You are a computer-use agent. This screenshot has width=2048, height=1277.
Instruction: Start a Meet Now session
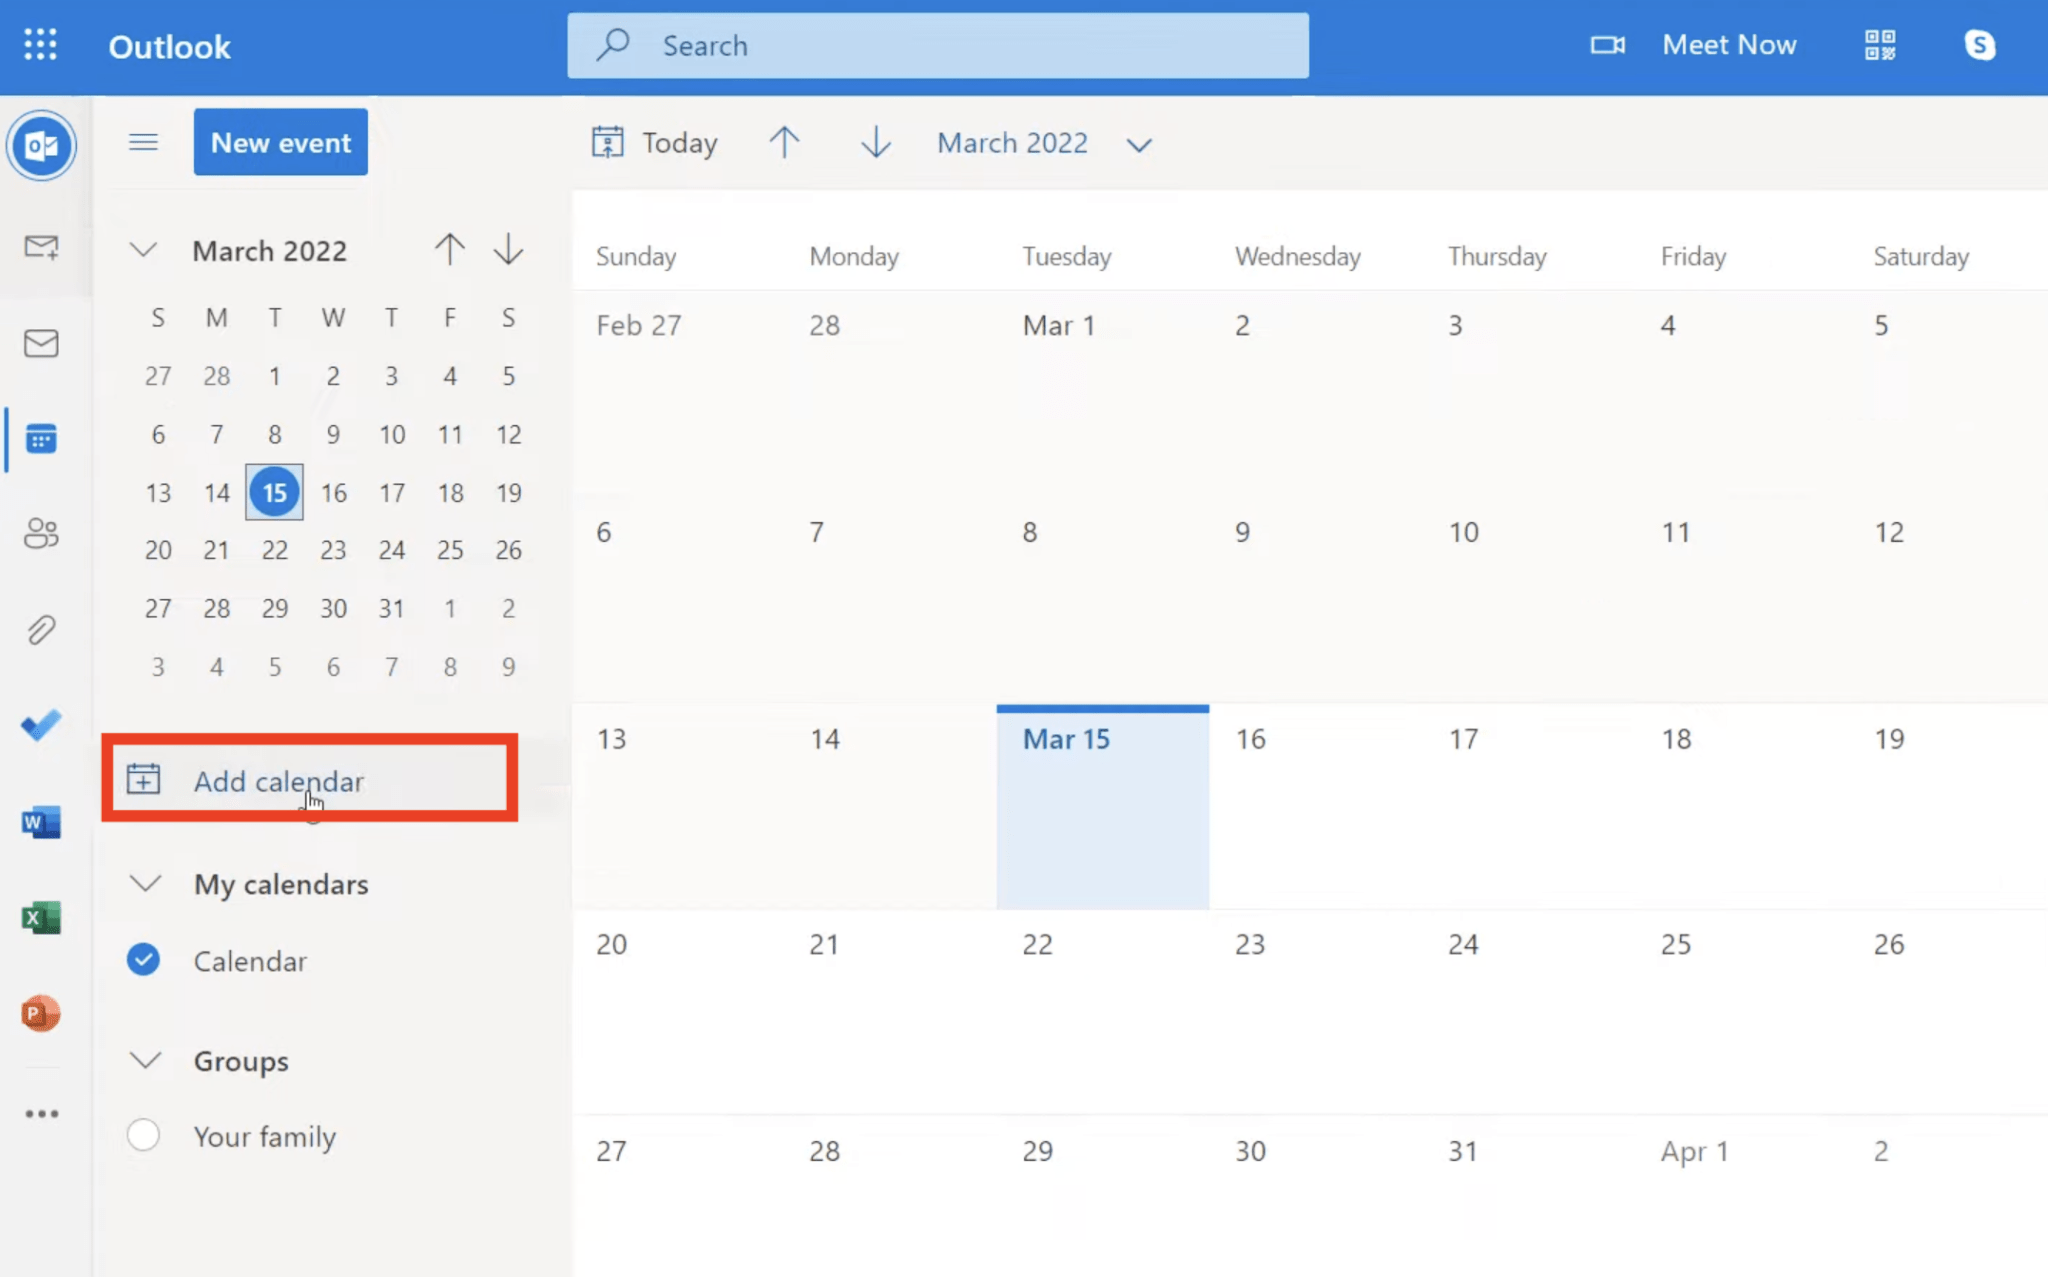coord(1729,45)
